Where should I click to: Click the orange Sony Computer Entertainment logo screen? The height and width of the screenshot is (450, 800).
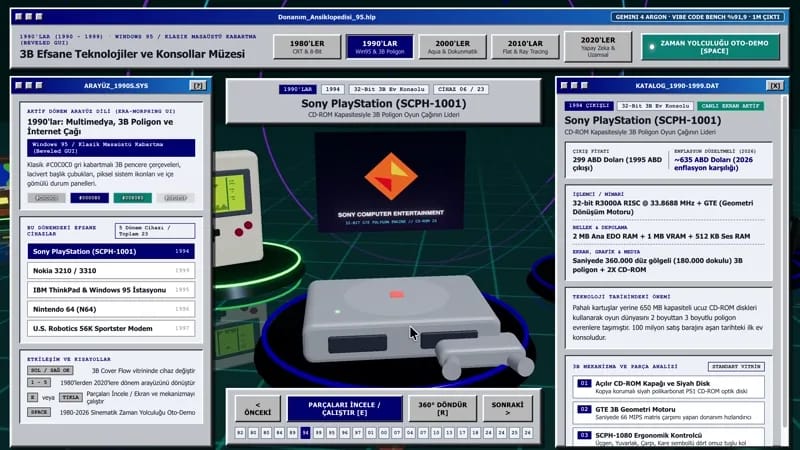pos(390,182)
